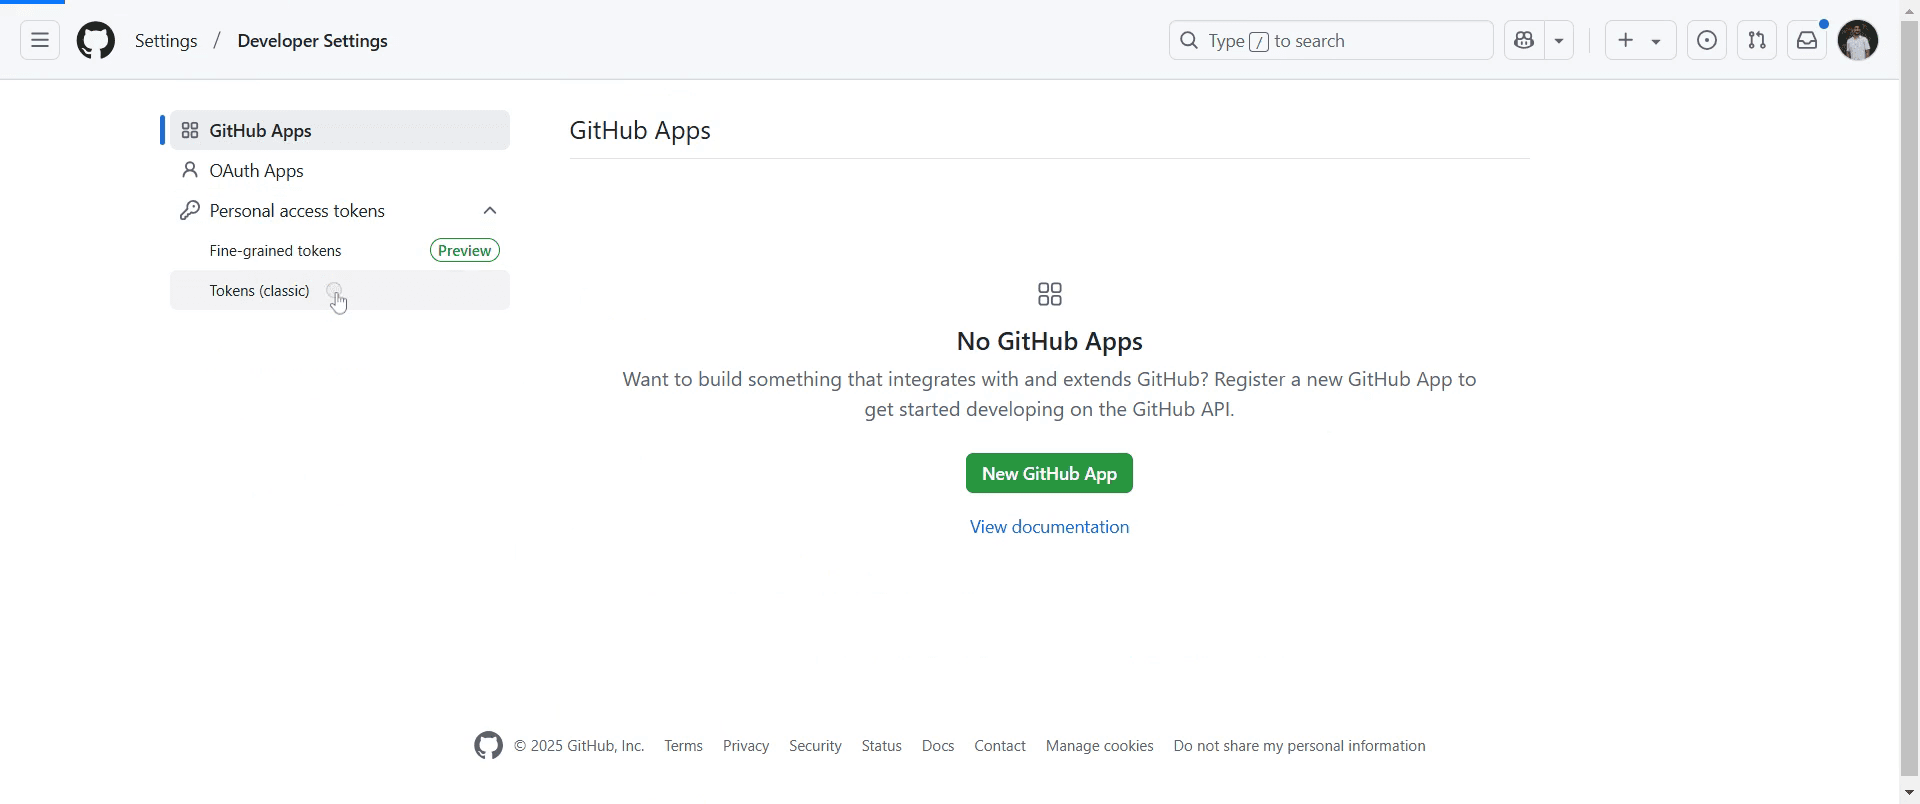Go to GitHub homepage via Octocat logo
The image size is (1920, 804).
click(96, 41)
